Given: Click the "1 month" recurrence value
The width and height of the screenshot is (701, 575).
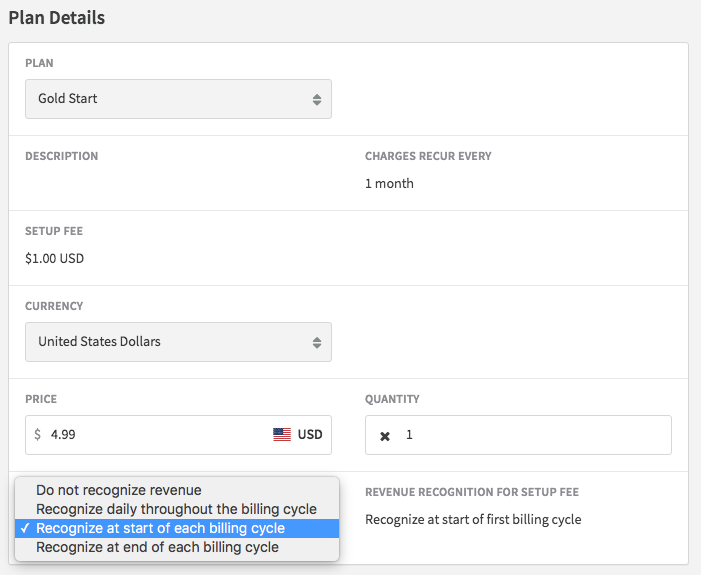Looking at the screenshot, I should tap(389, 183).
